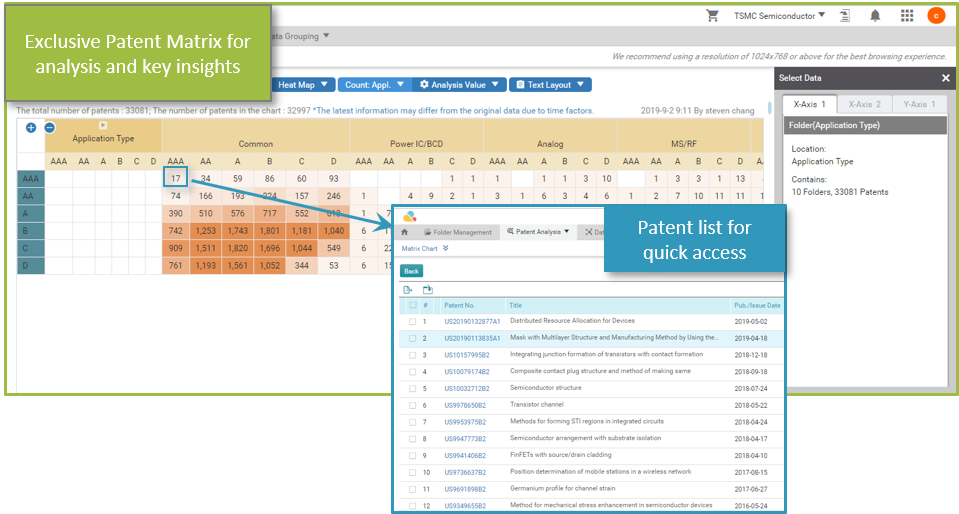Click the matrix cell with value 390
Image resolution: width=959 pixels, height=514 pixels.
[176, 214]
